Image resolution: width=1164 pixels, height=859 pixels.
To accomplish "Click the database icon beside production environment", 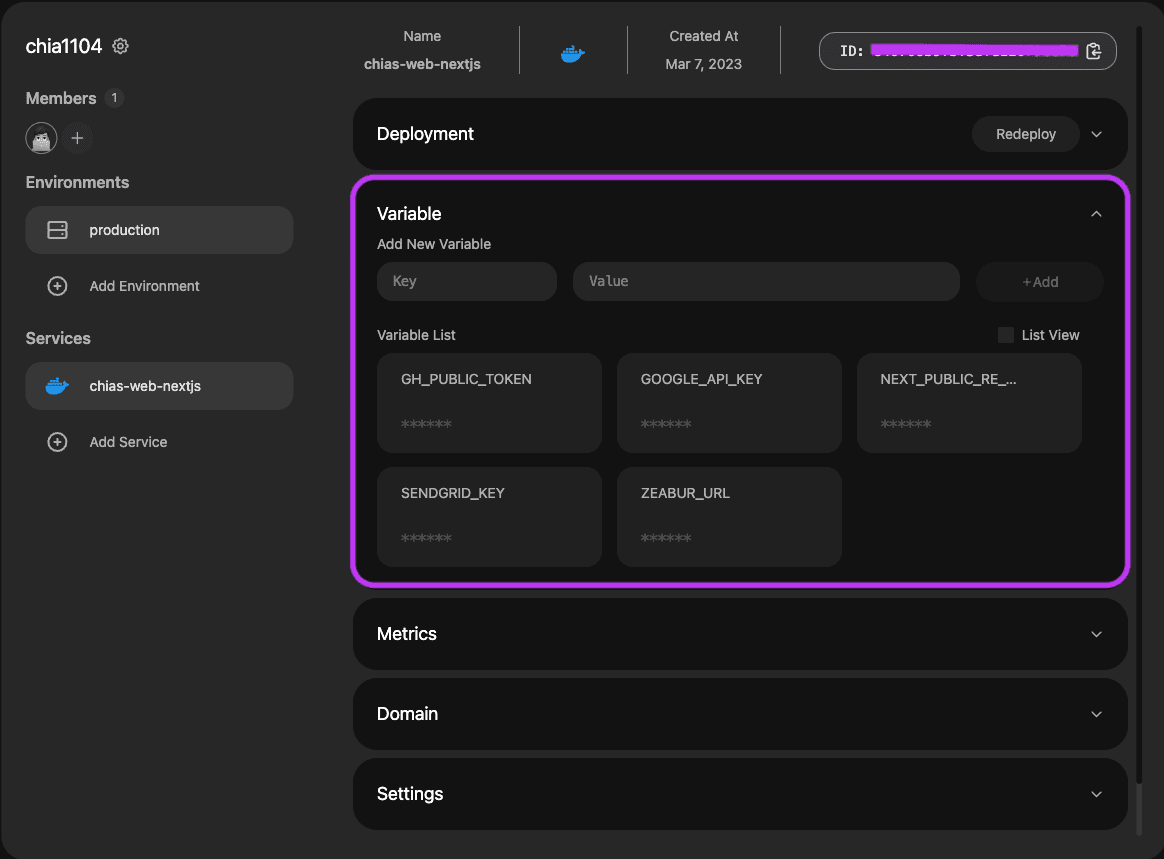I will (57, 229).
